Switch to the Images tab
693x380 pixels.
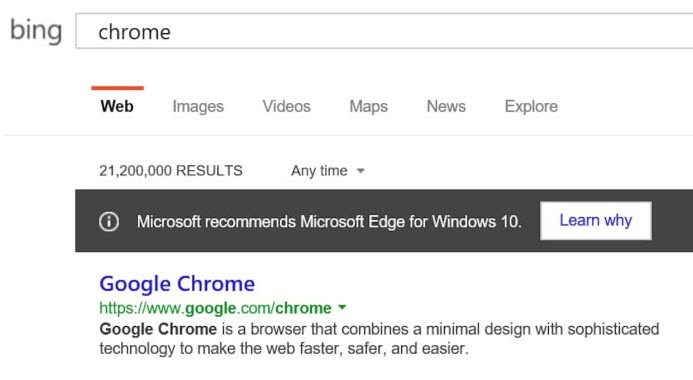(198, 106)
